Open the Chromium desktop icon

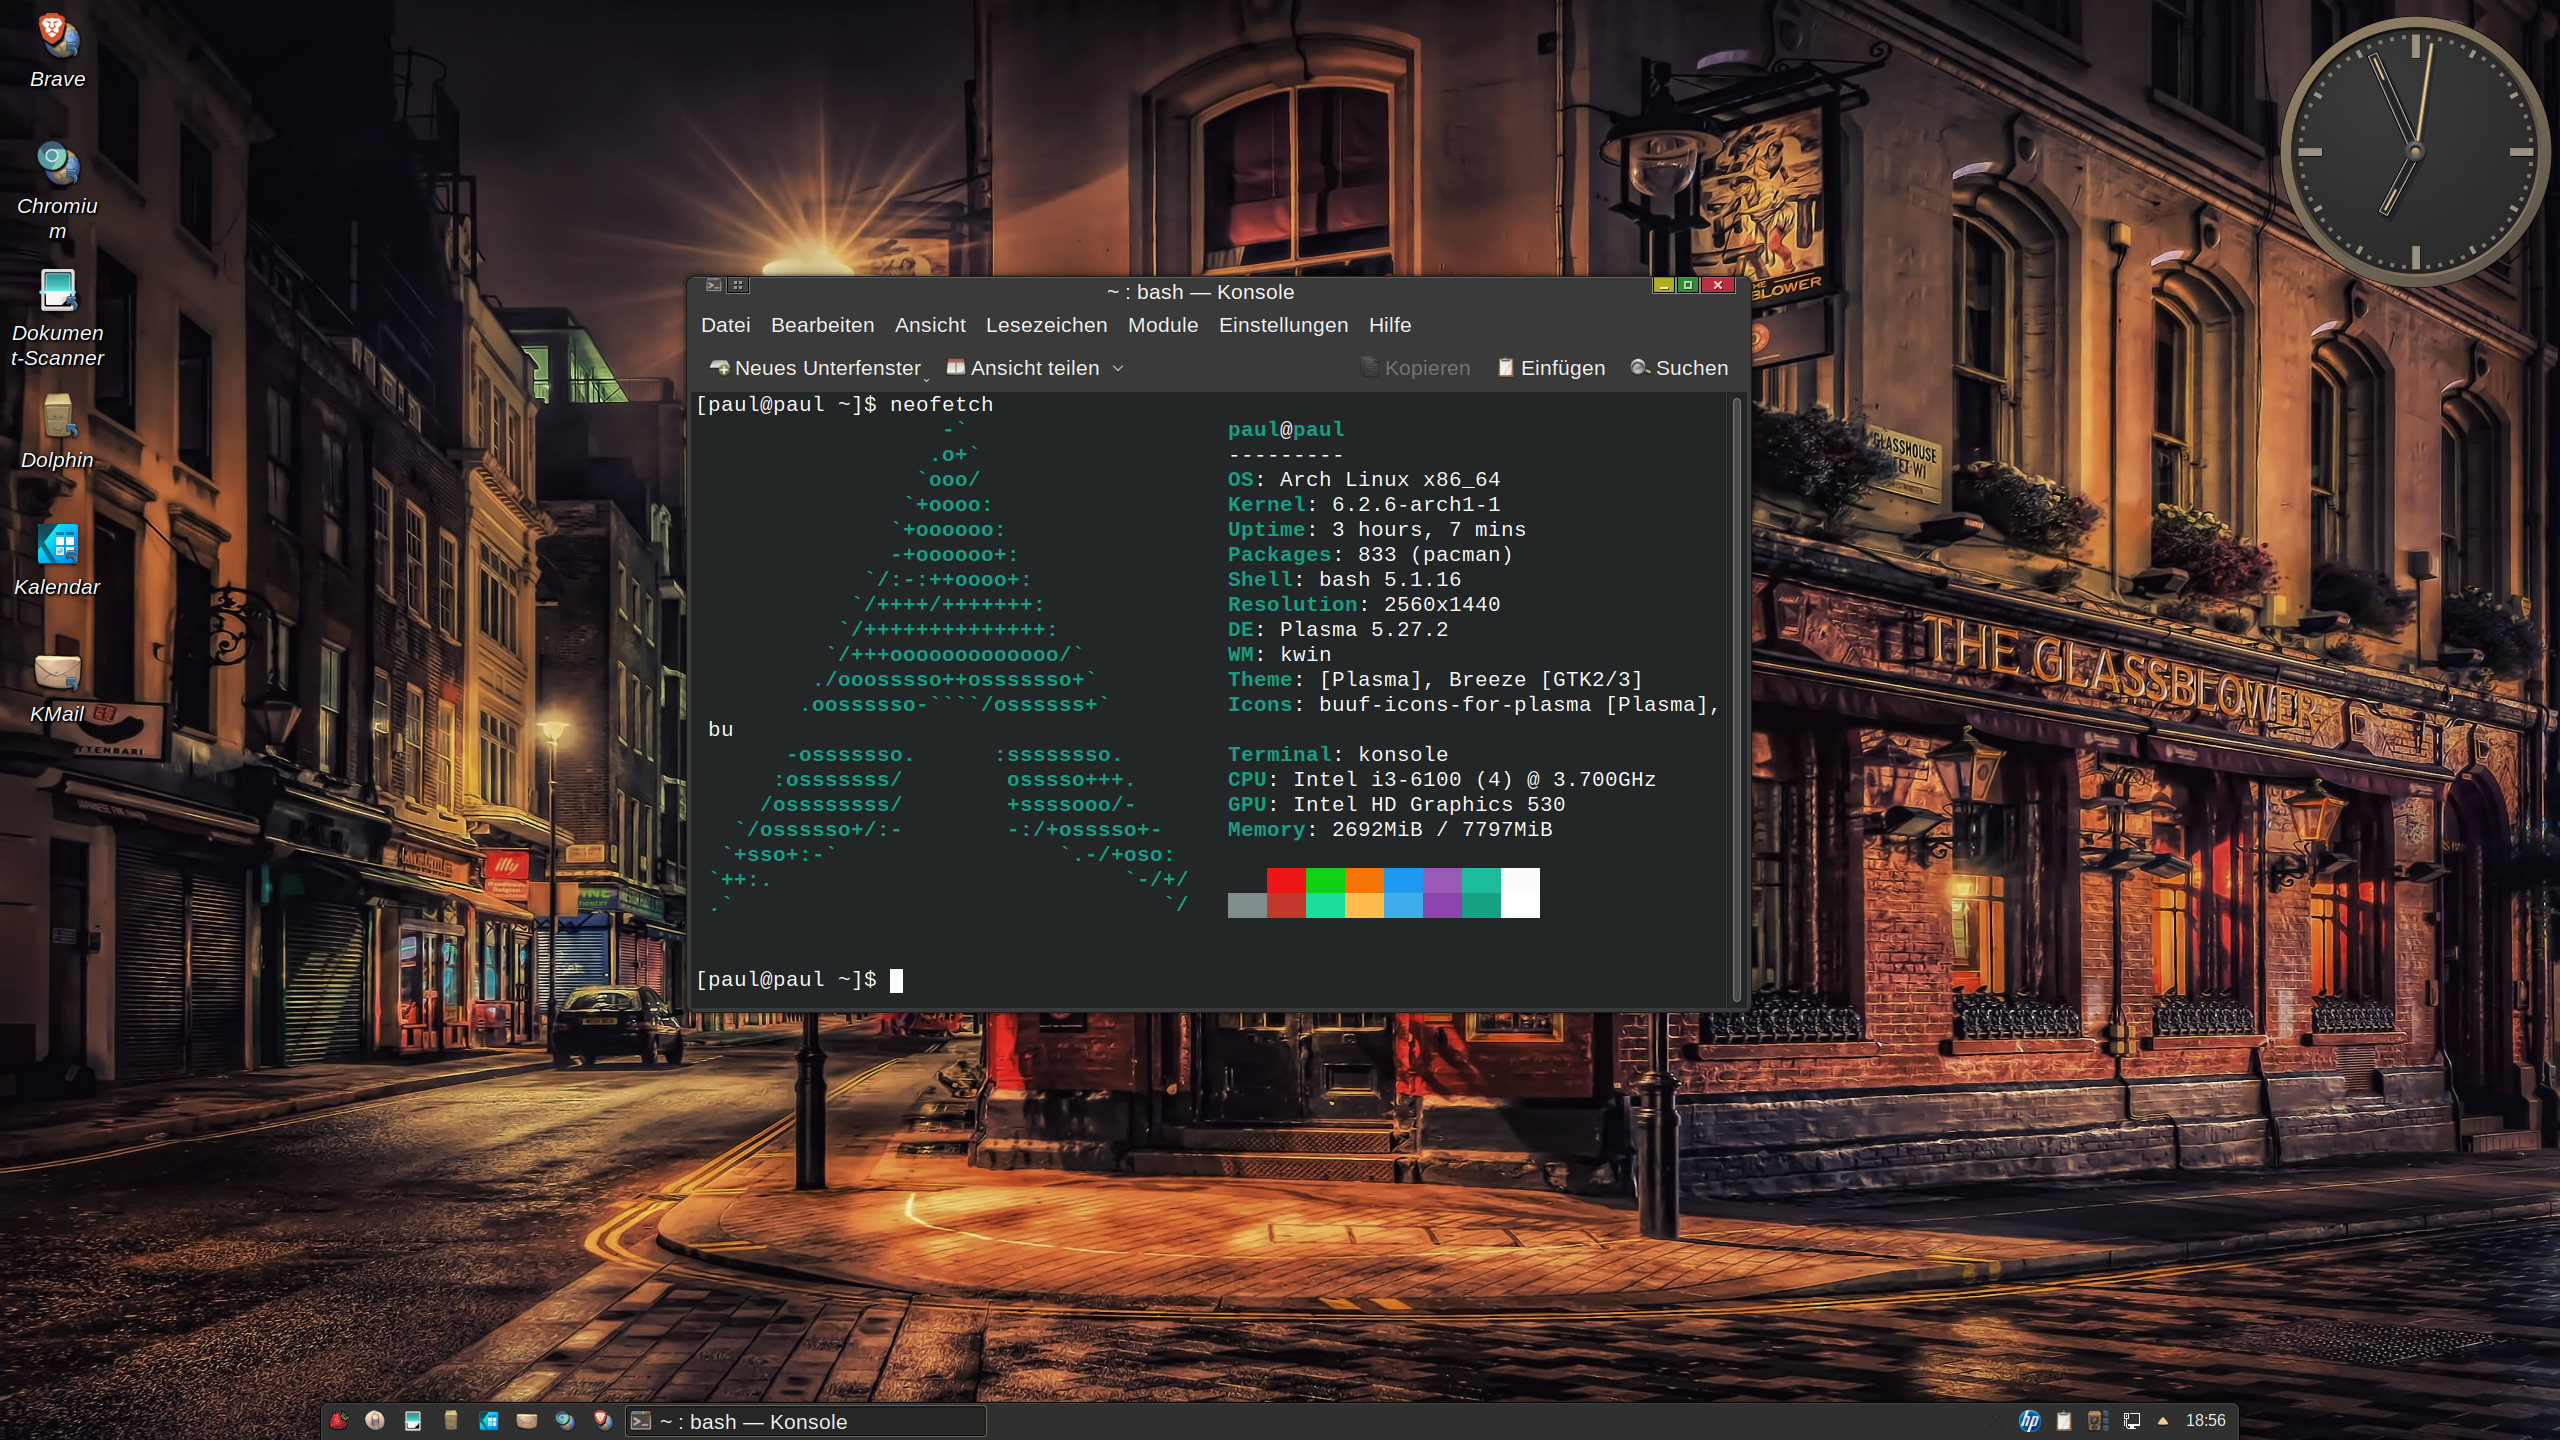pyautogui.click(x=58, y=190)
